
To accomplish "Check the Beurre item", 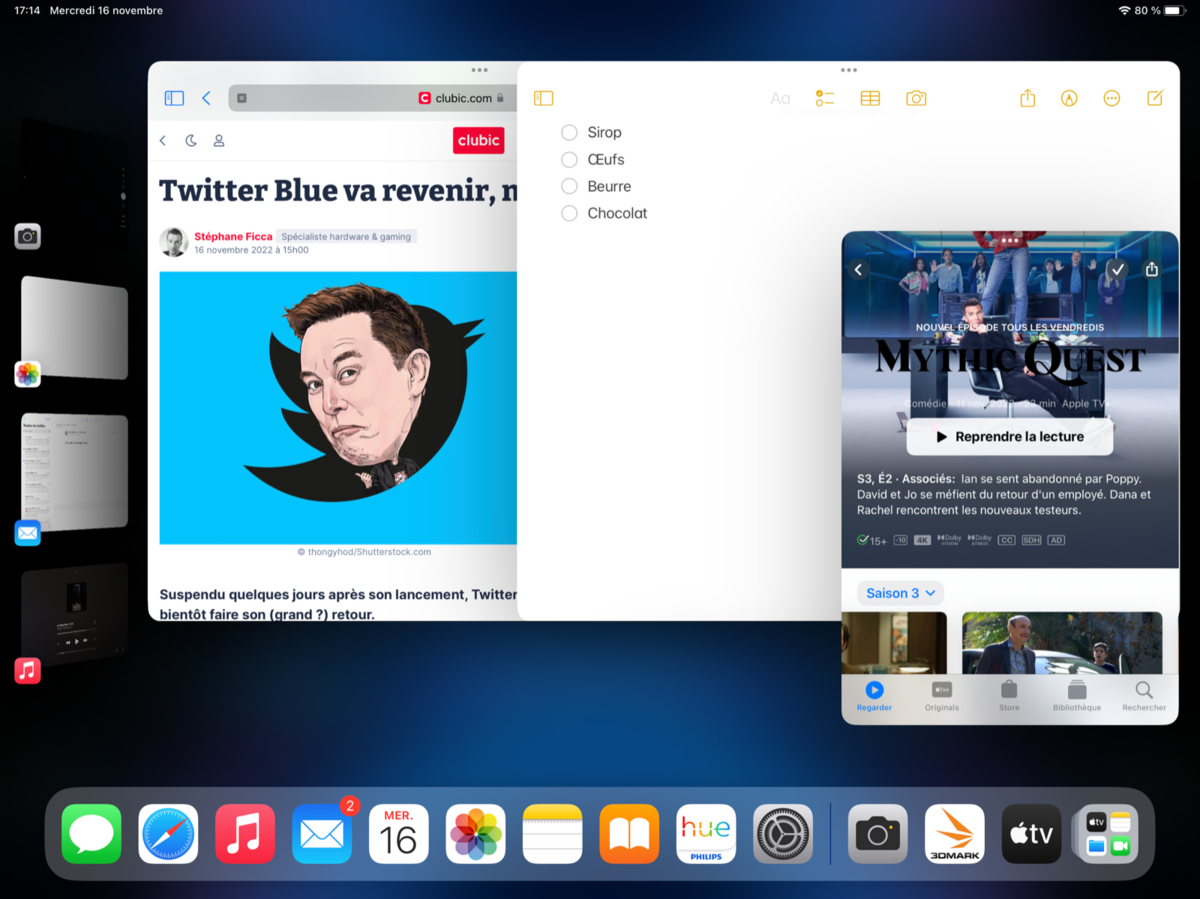I will (x=569, y=186).
